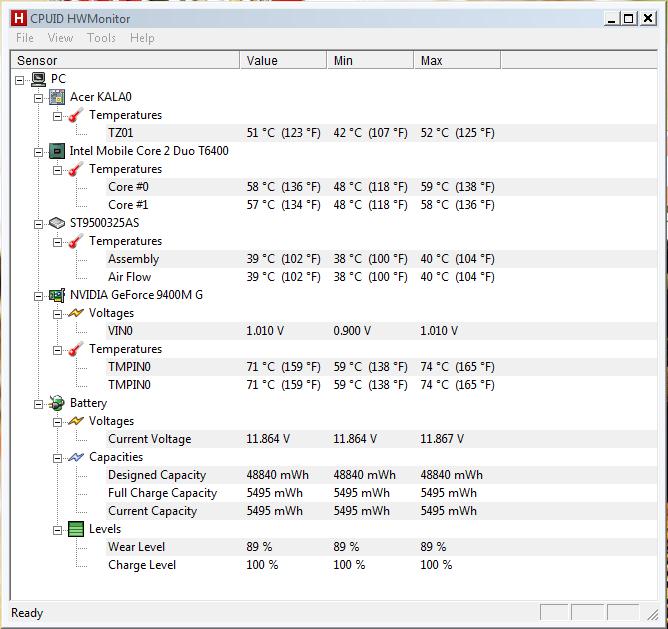
Task: Click the Battery icon
Action: pos(57,403)
